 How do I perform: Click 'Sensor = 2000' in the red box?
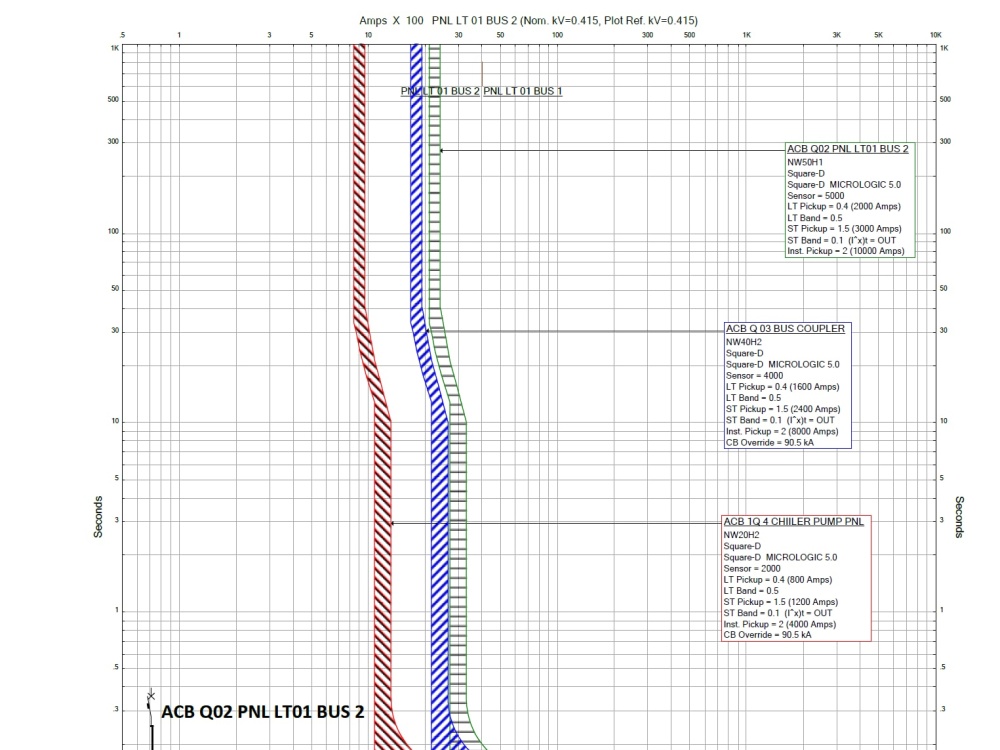click(751, 568)
